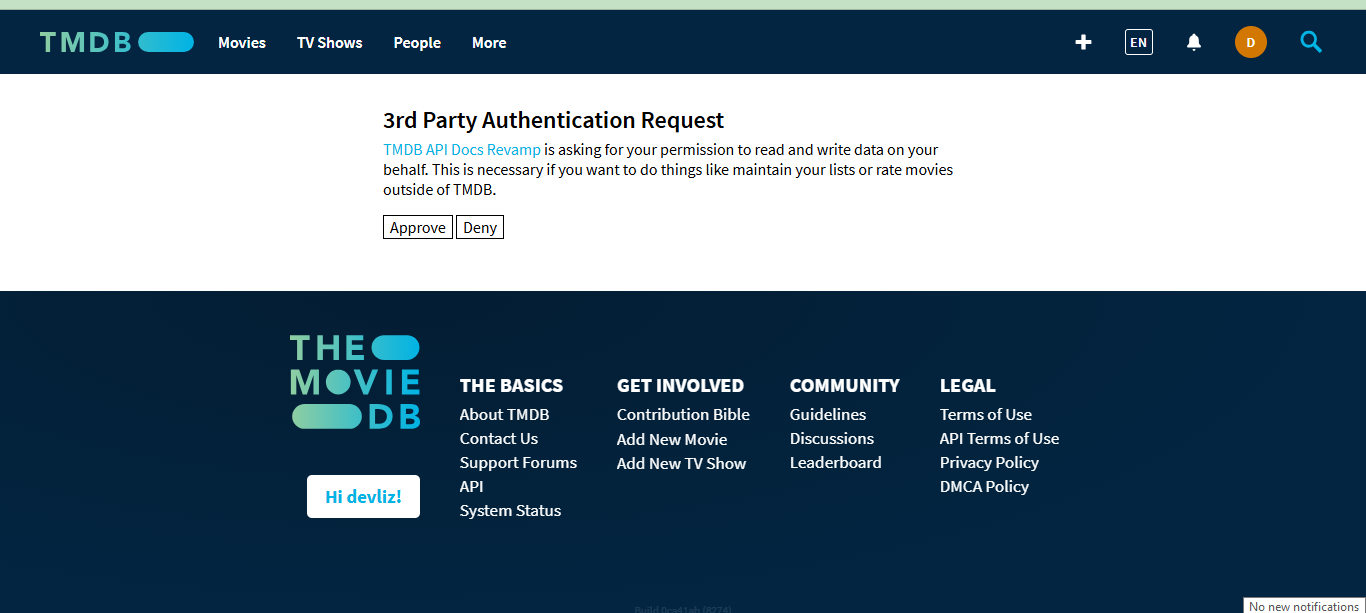Image resolution: width=1366 pixels, height=613 pixels.
Task: Open the EN language selector
Action: (x=1138, y=42)
